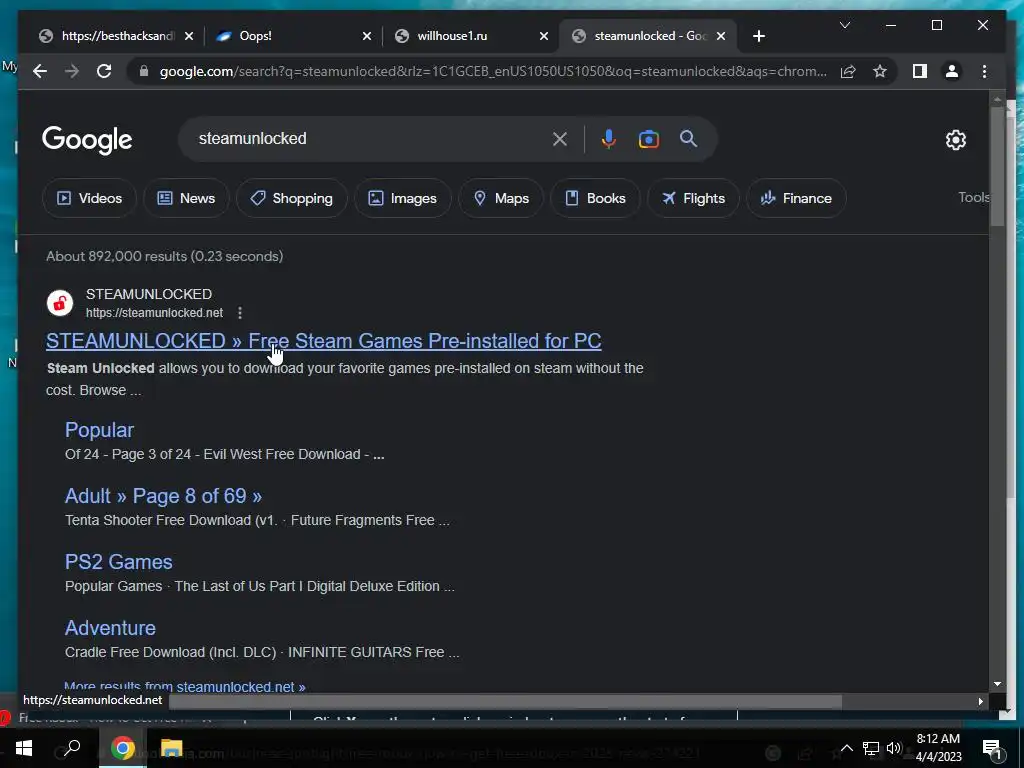Click the vertical scrollbar down arrow

pyautogui.click(x=997, y=684)
